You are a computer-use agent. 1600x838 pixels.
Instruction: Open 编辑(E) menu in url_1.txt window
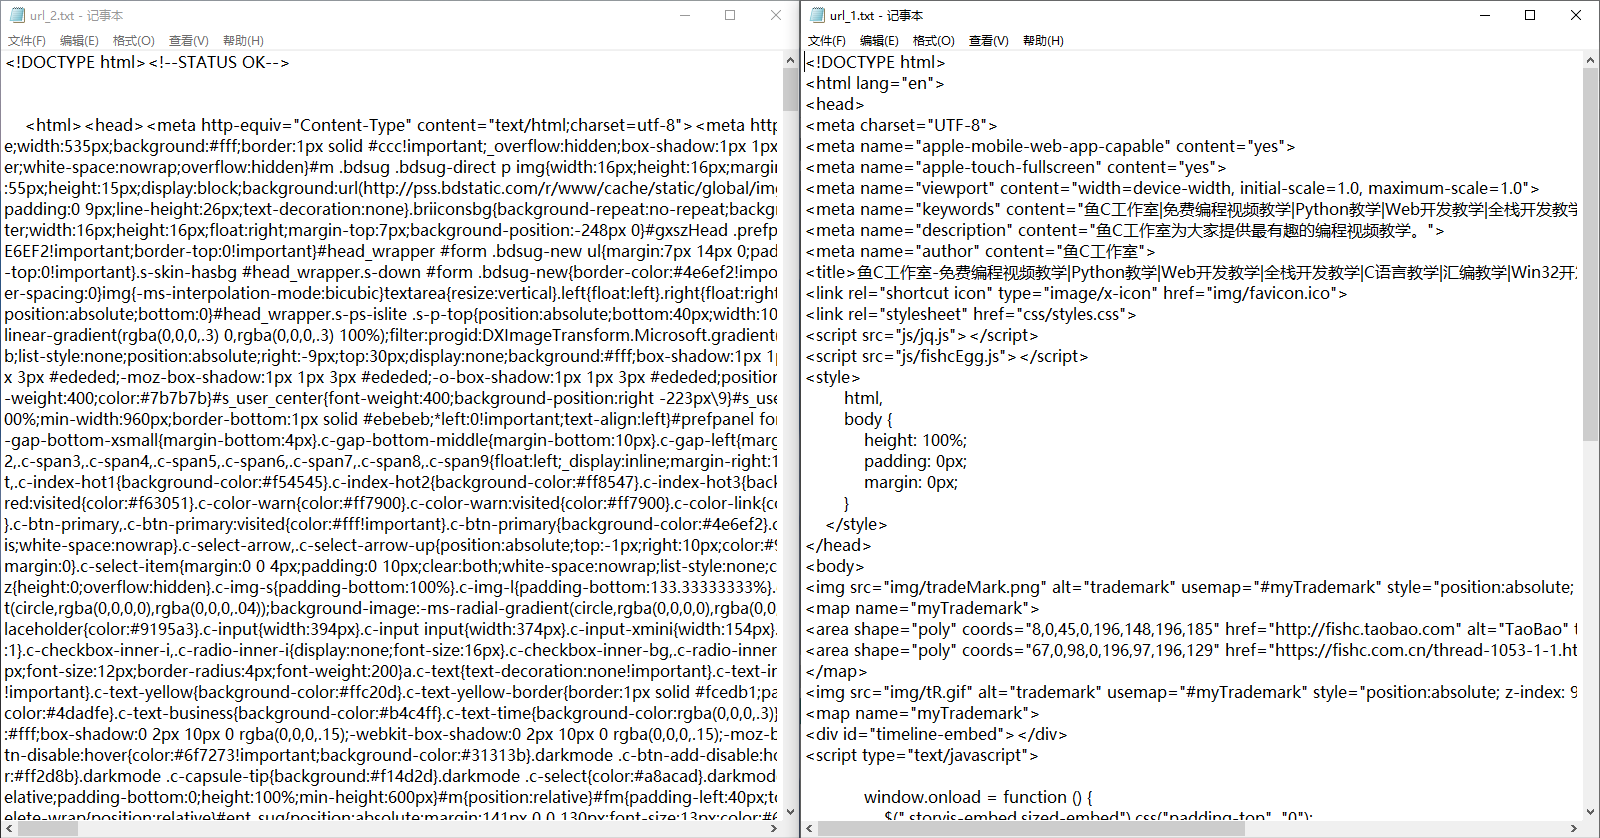879,41
